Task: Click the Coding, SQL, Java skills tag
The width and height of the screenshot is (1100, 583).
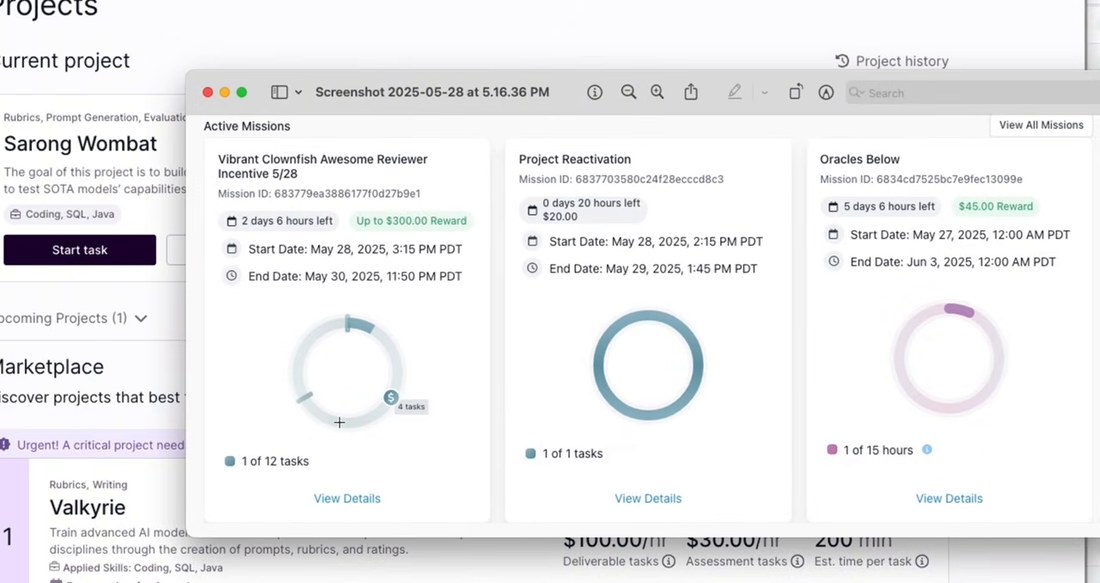Action: [62, 214]
